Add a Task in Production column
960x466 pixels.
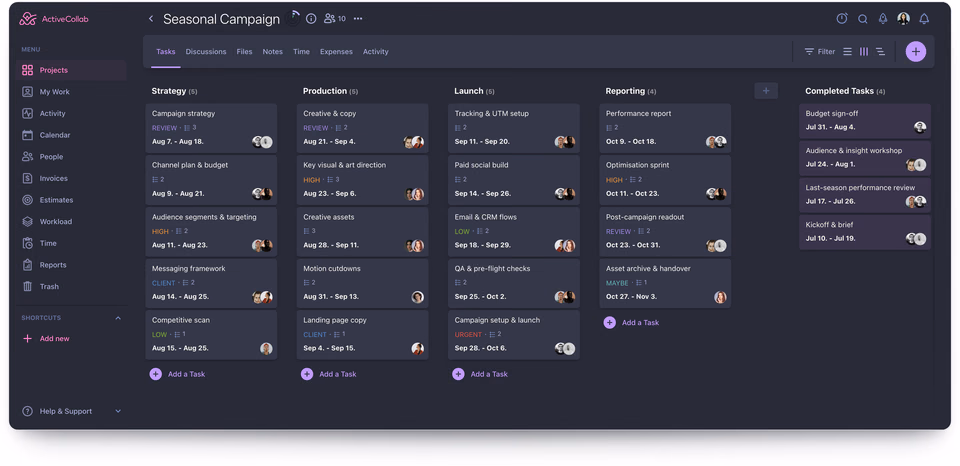pos(329,374)
